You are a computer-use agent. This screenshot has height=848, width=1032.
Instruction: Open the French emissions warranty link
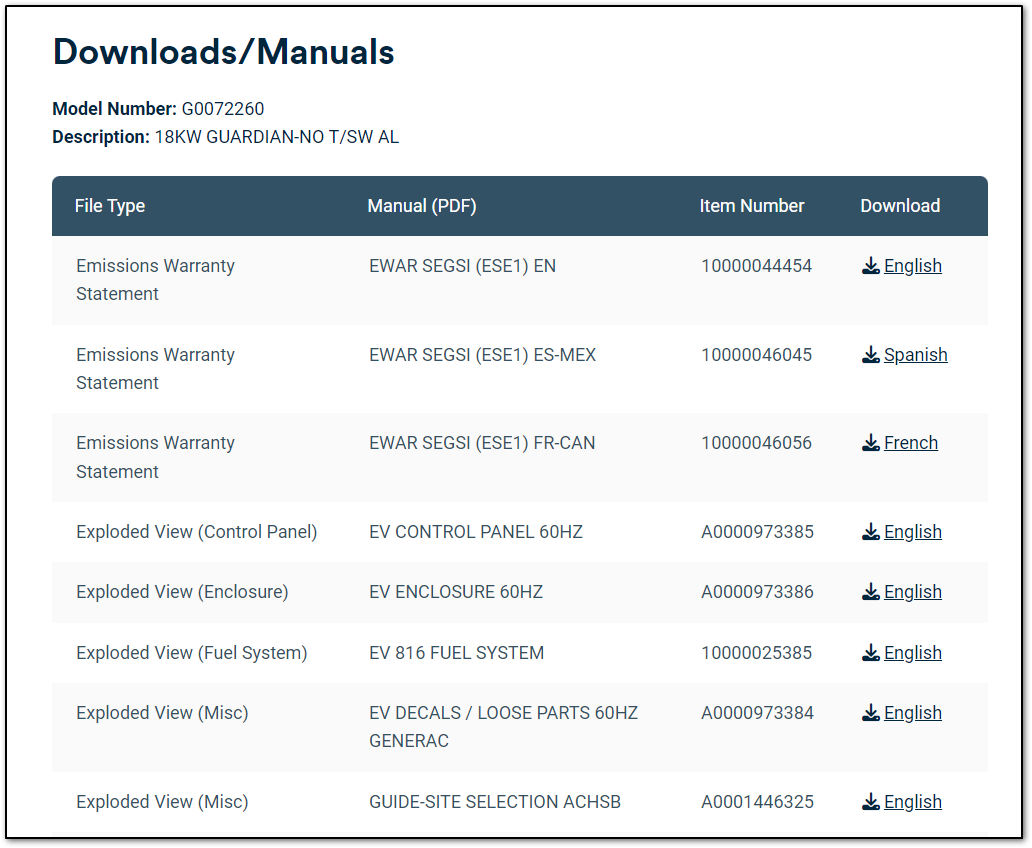click(x=910, y=443)
